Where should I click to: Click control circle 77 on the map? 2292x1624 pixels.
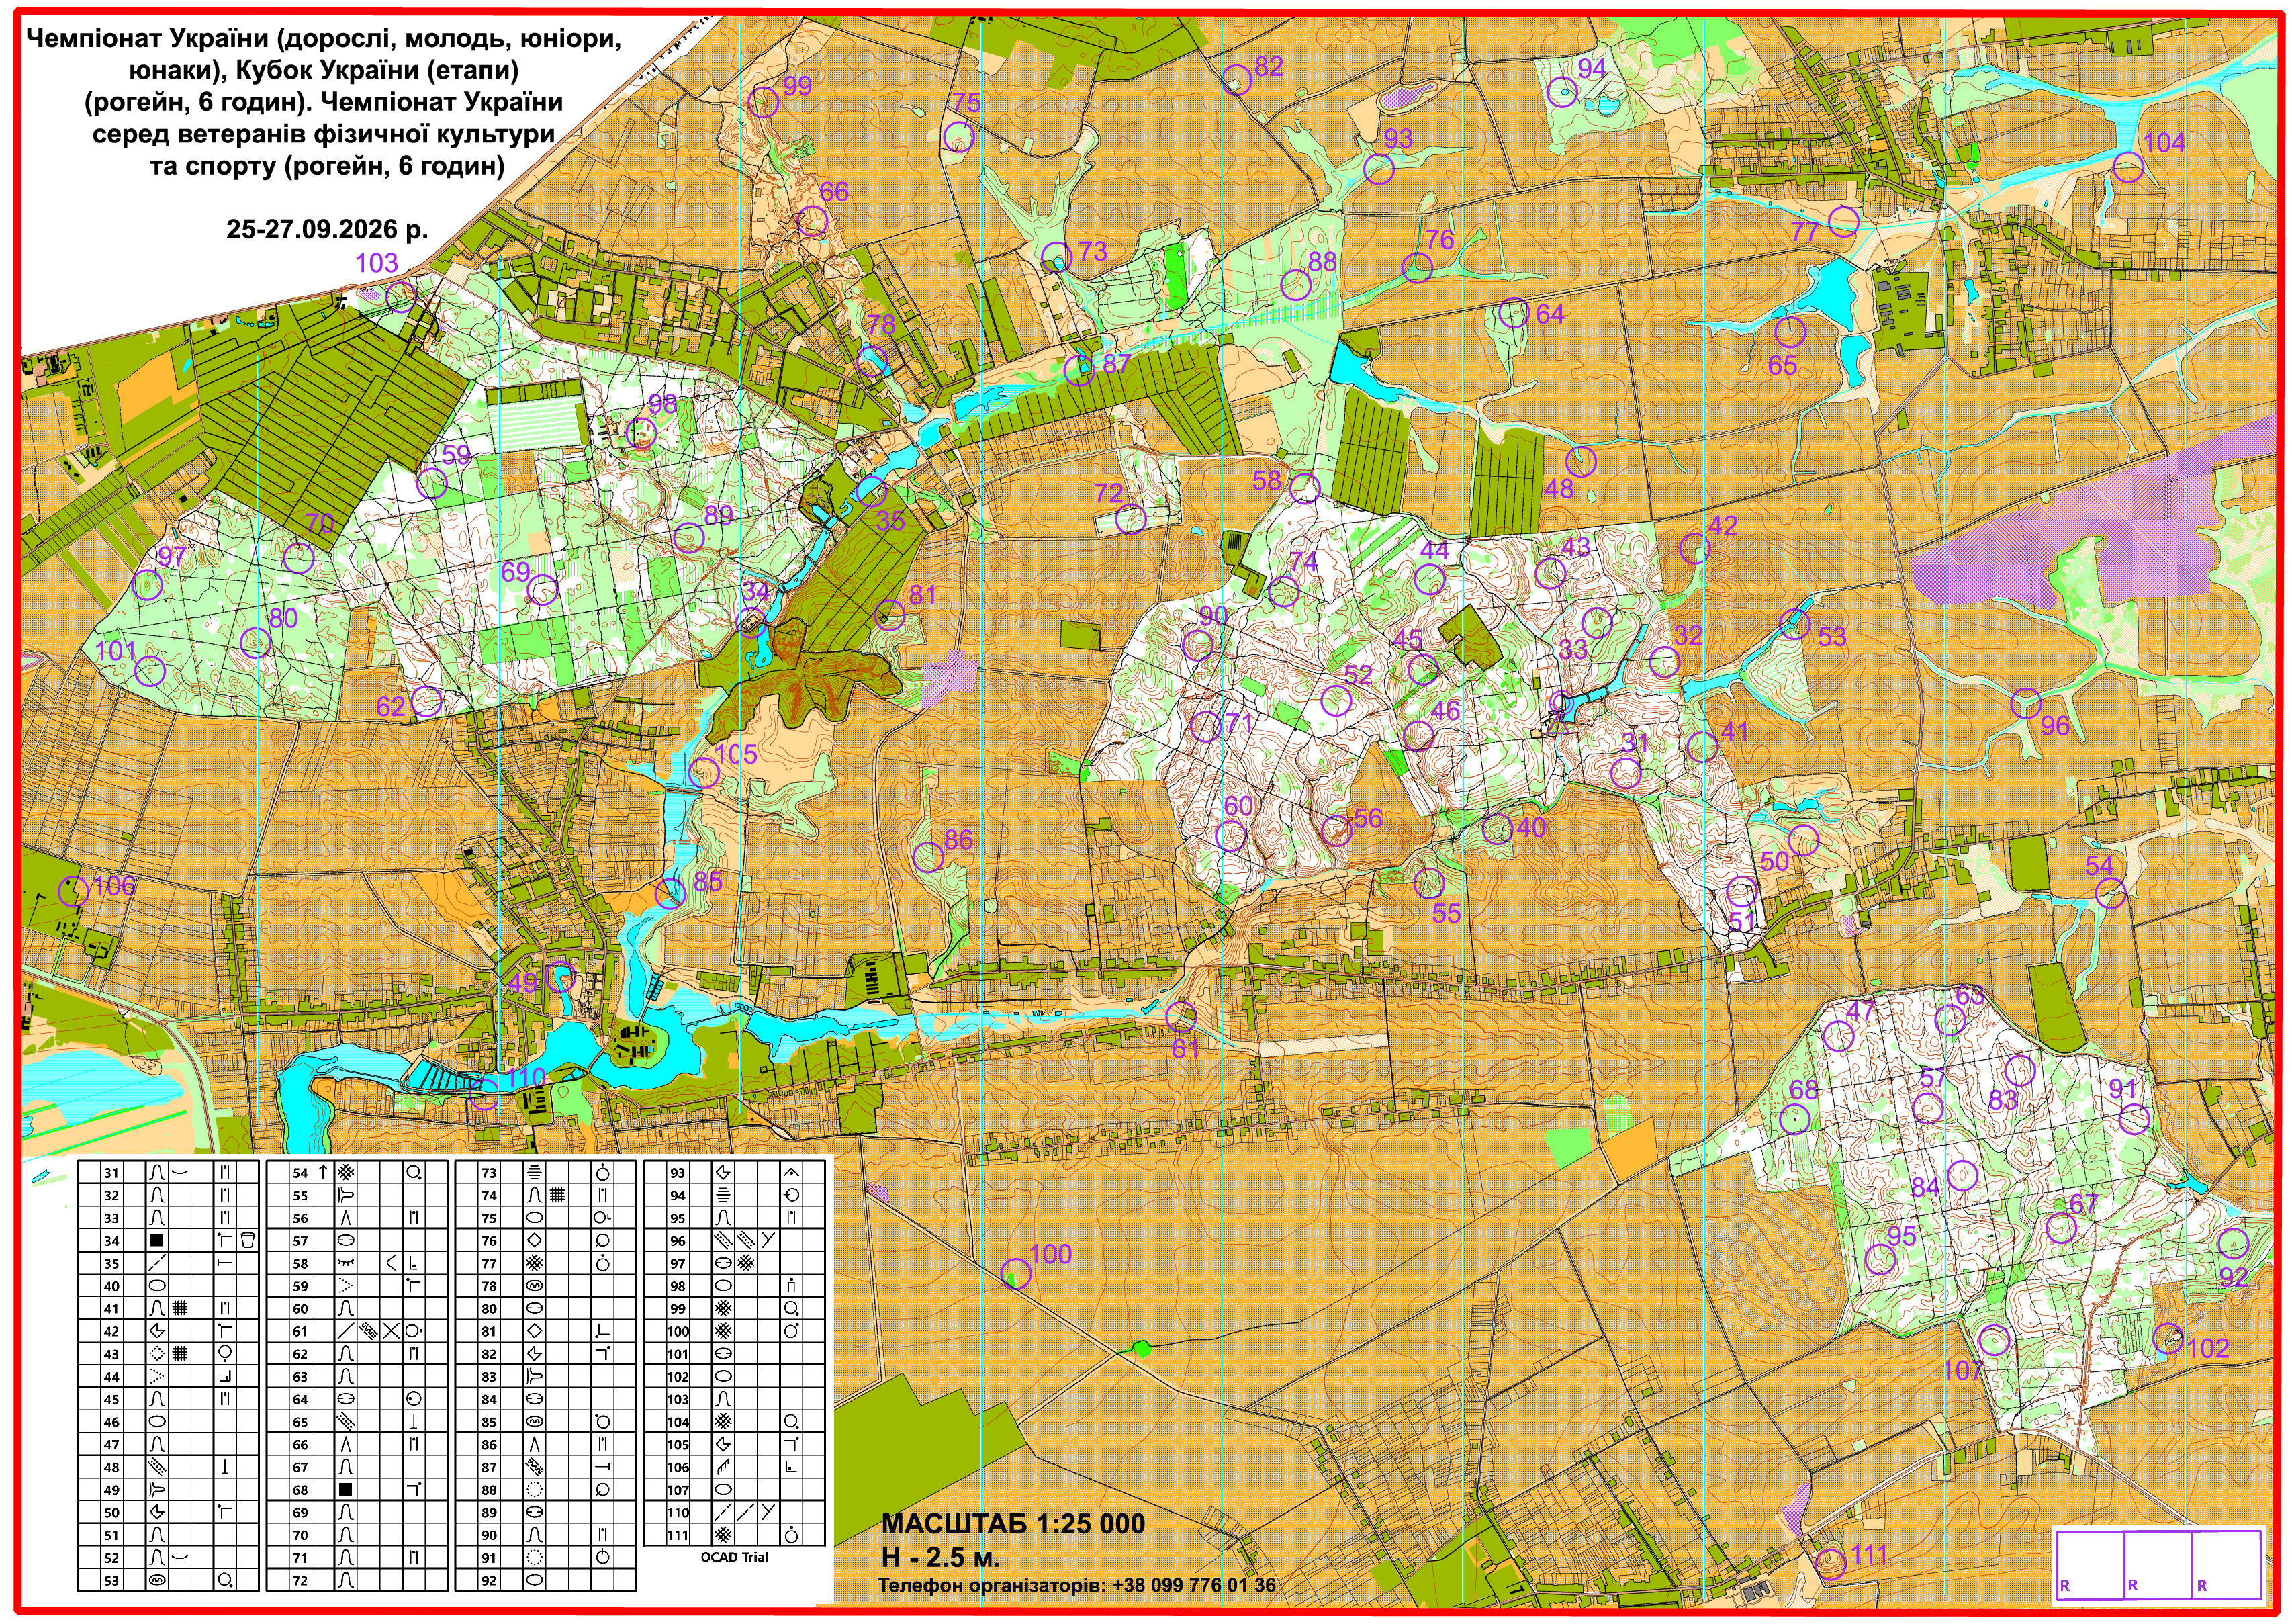pos(1843,221)
